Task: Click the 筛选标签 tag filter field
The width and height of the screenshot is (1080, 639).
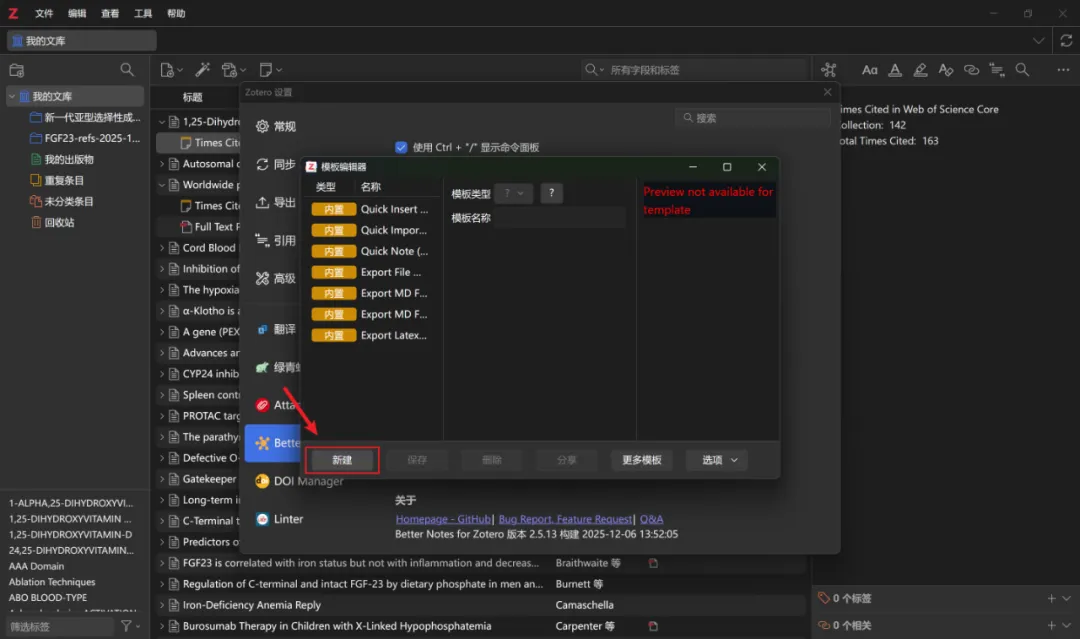Action: point(59,627)
